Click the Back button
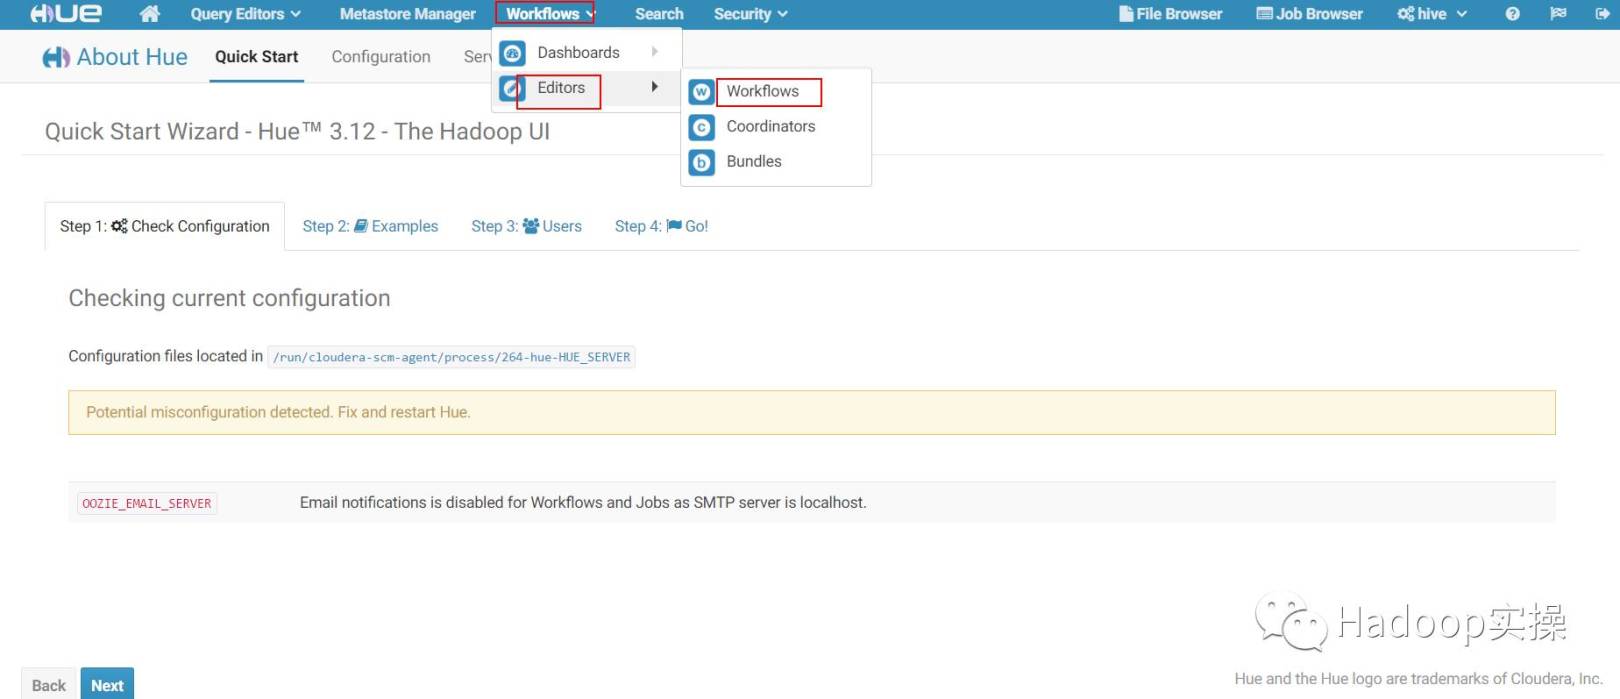Screen dimensions: 1620x699 (49, 684)
